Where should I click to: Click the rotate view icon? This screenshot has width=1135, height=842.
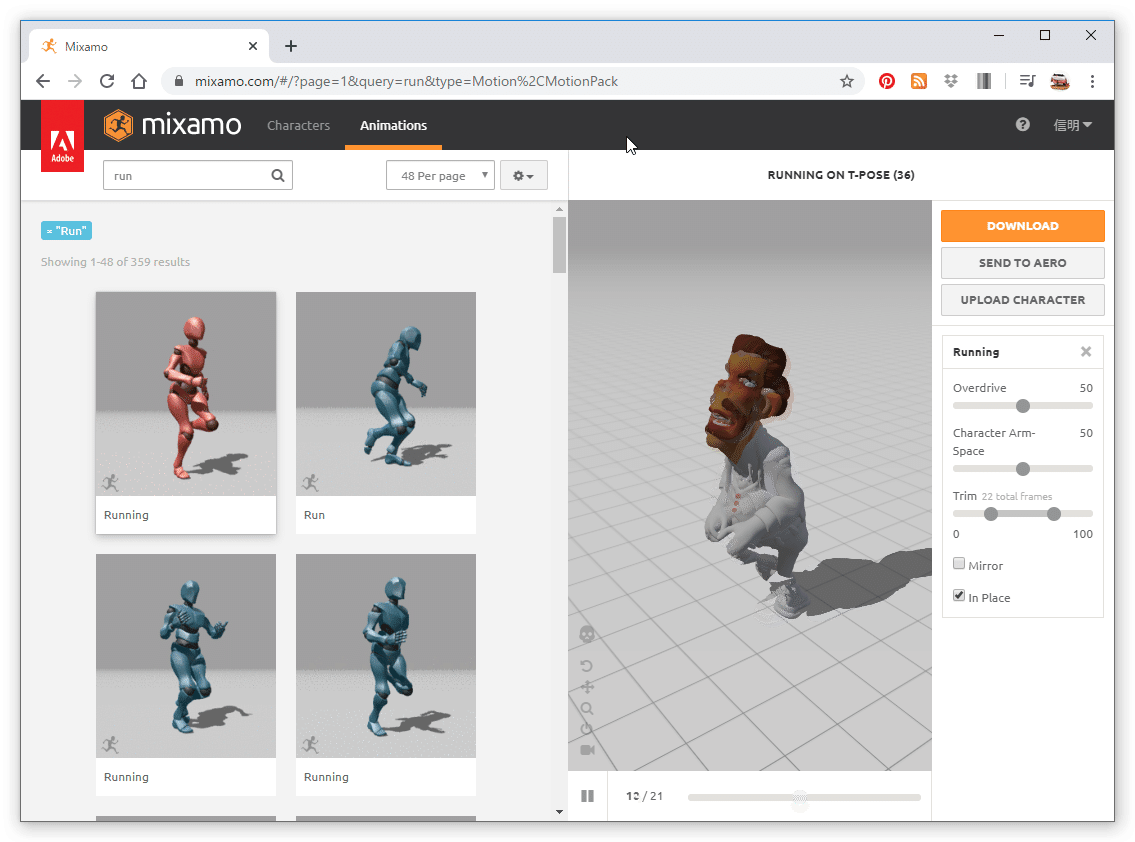click(x=586, y=665)
